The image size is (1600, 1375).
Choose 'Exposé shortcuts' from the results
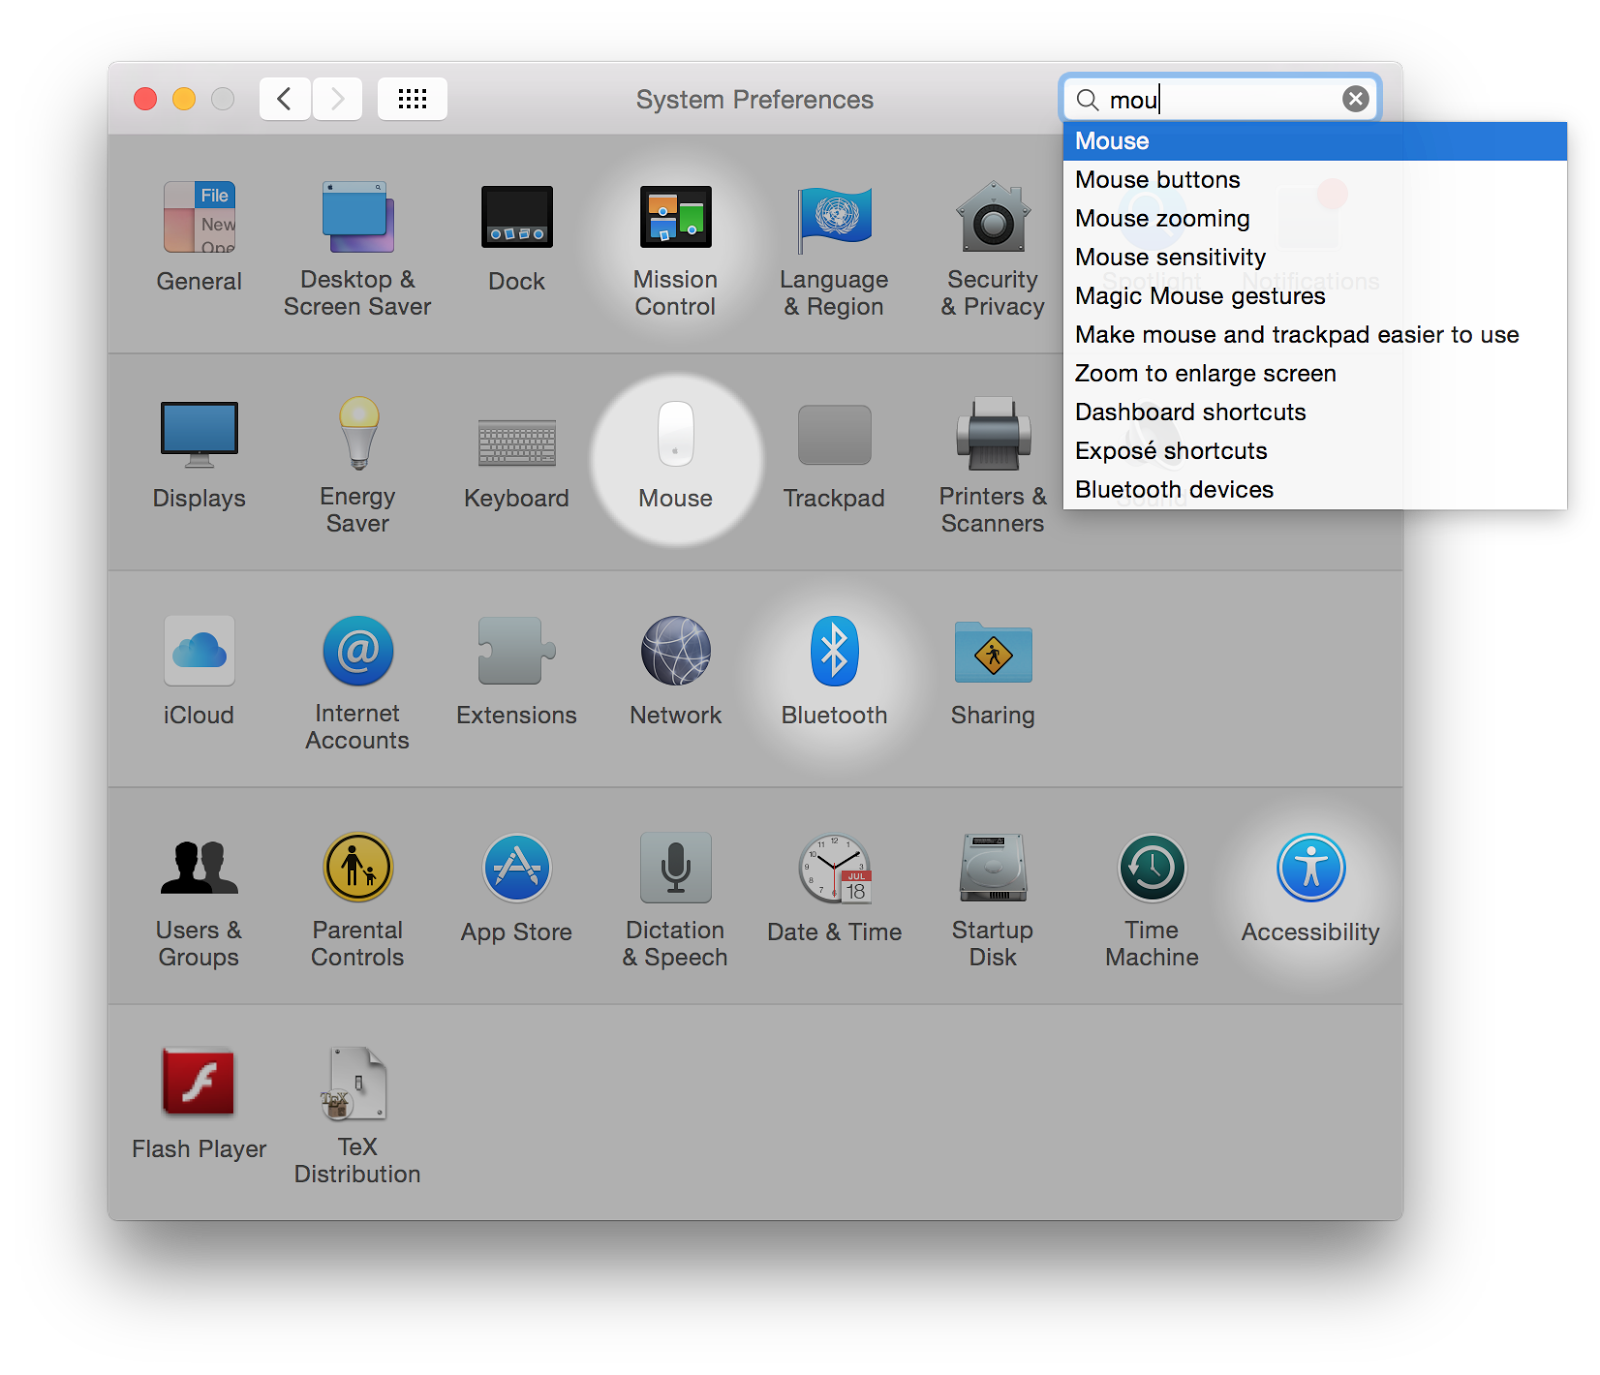coord(1315,451)
